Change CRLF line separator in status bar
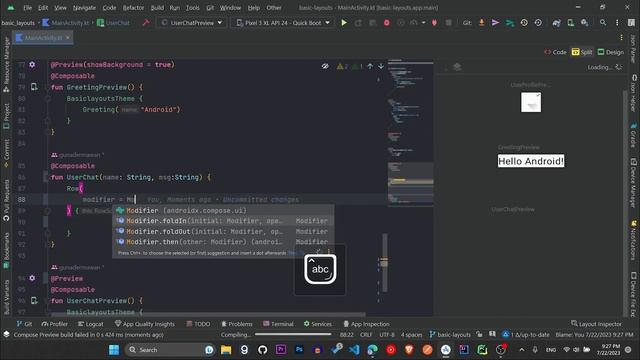Image resolution: width=640 pixels, height=360 pixels. [x=366, y=334]
